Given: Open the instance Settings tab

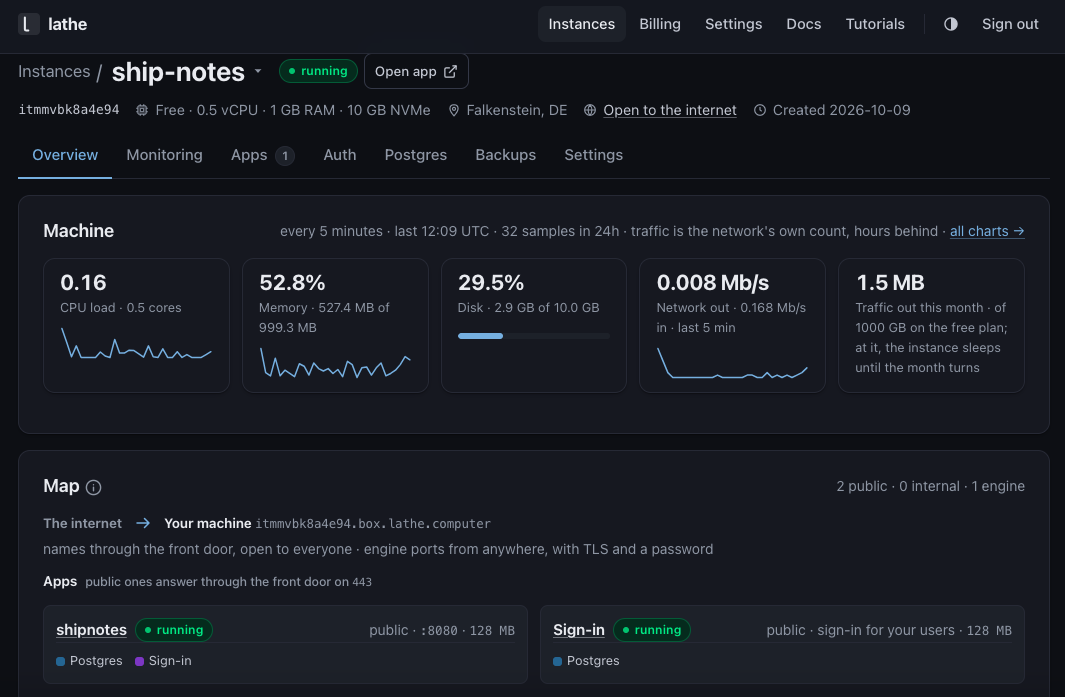Looking at the screenshot, I should point(594,155).
